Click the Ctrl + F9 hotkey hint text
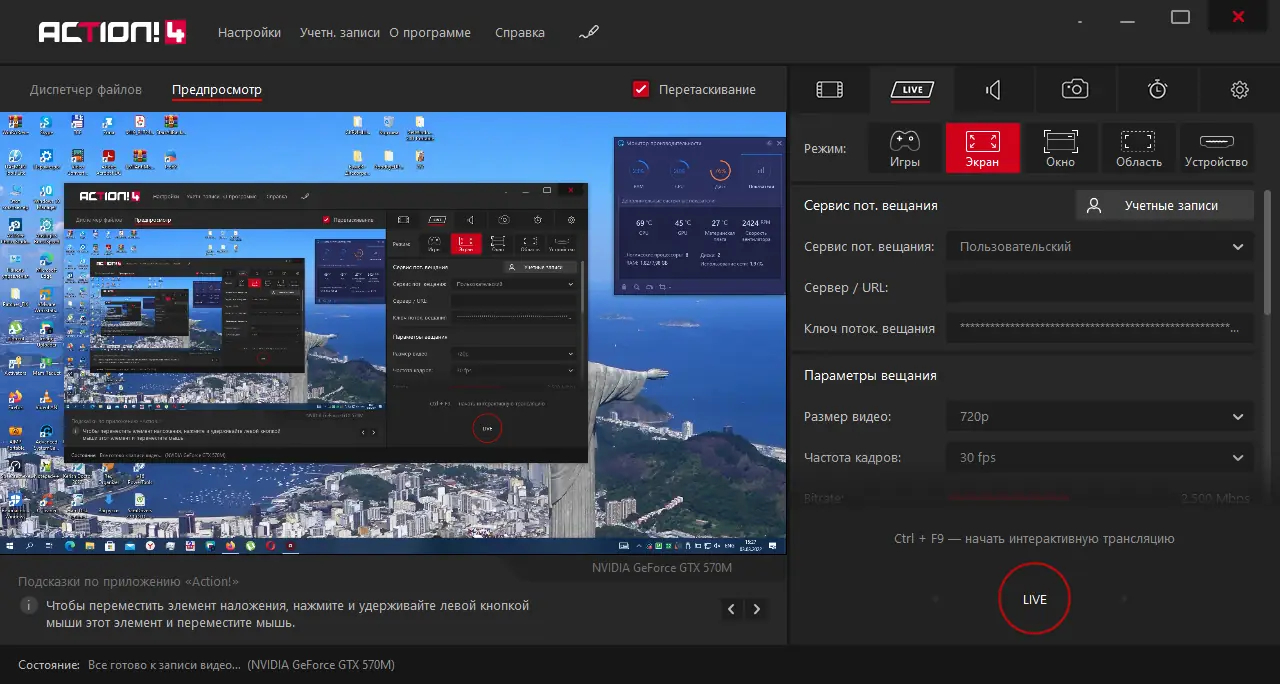Viewport: 1280px width, 684px height. click(x=1034, y=538)
